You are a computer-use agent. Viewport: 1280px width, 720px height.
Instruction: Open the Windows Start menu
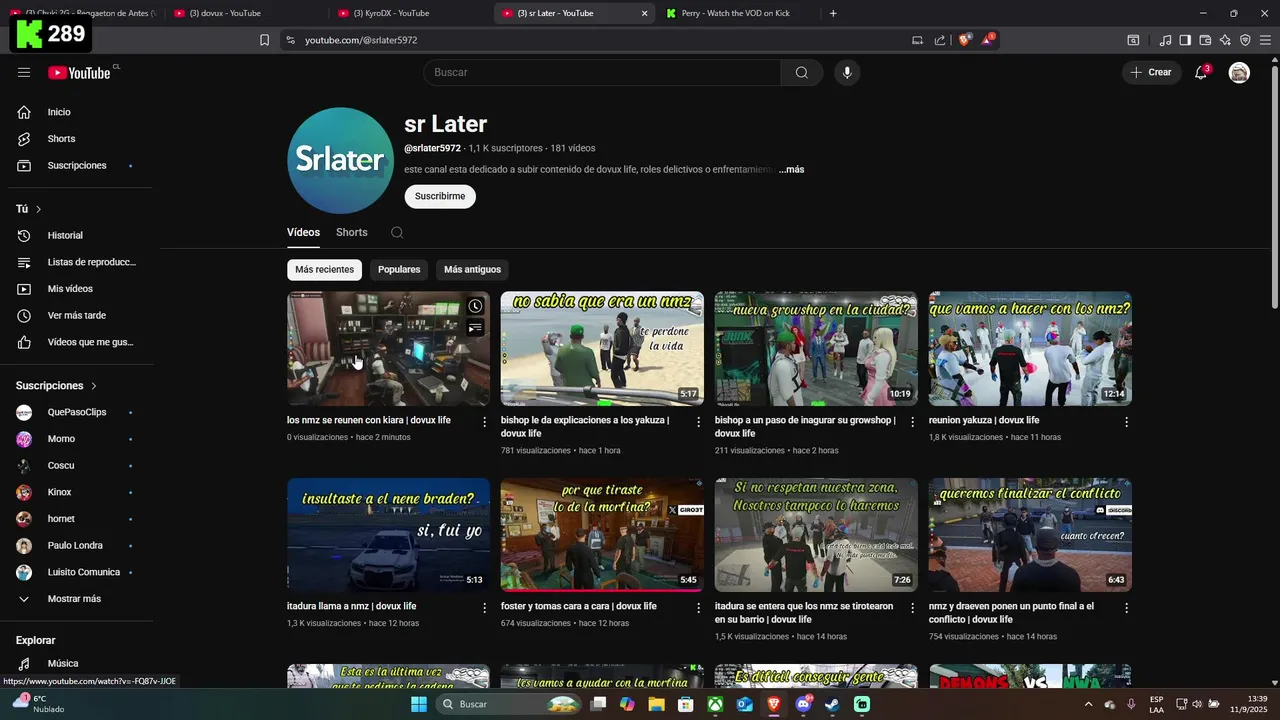pos(419,704)
